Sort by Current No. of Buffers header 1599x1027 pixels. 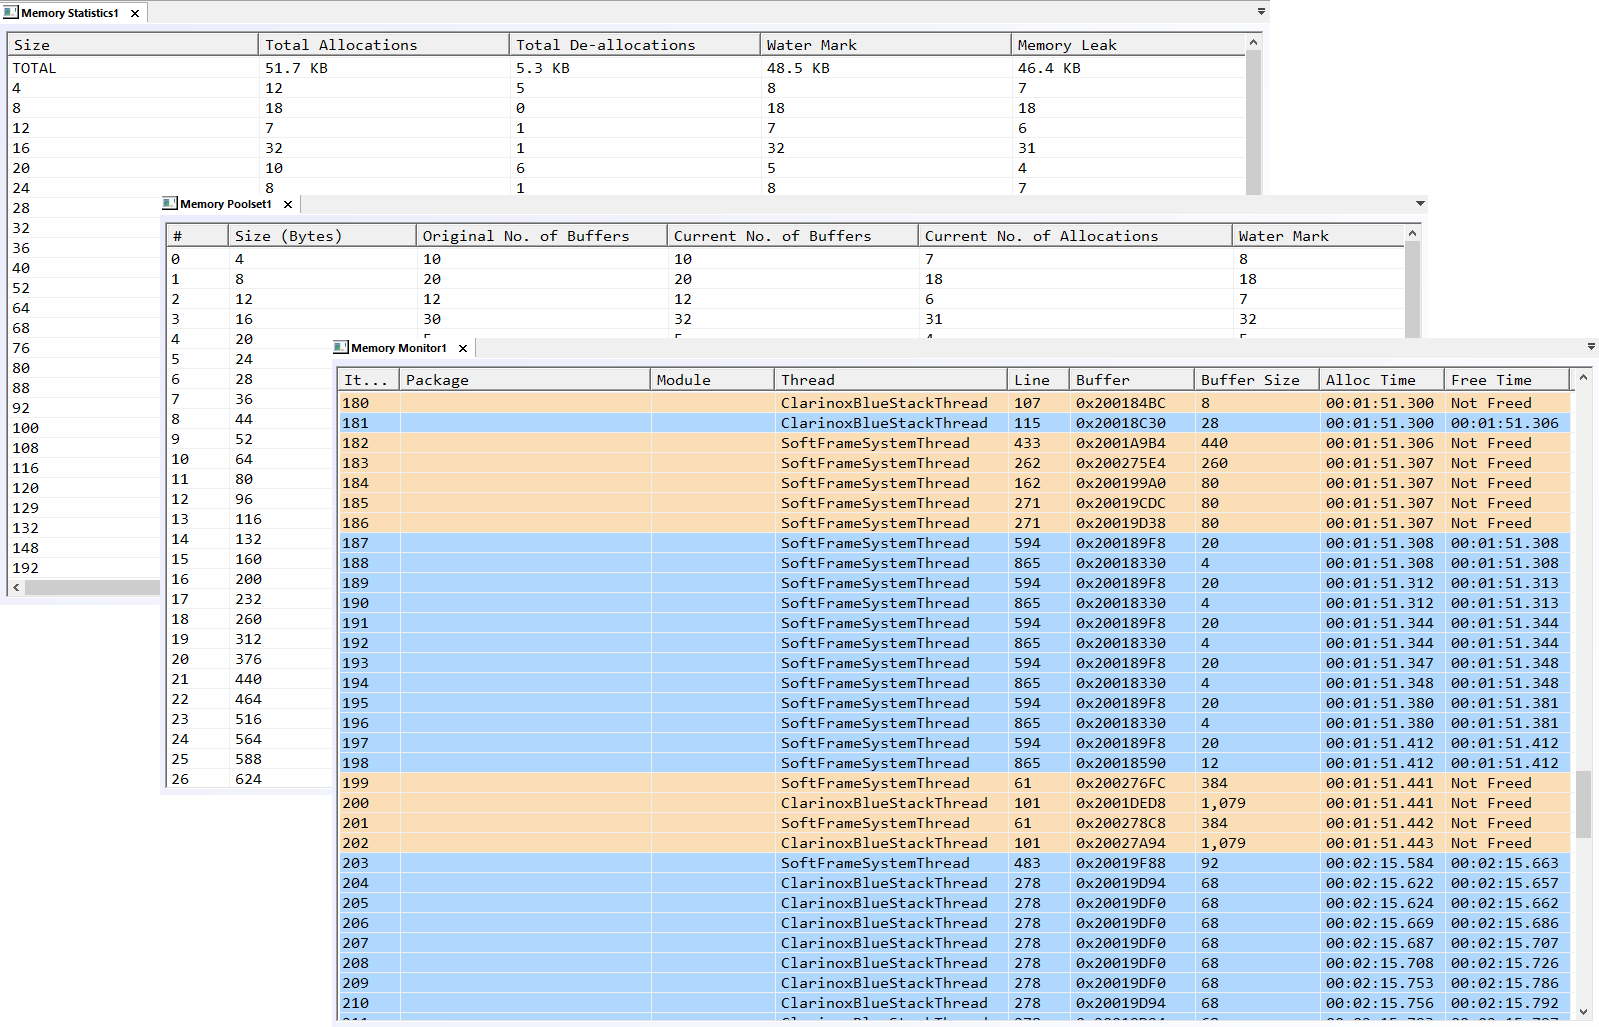793,236
